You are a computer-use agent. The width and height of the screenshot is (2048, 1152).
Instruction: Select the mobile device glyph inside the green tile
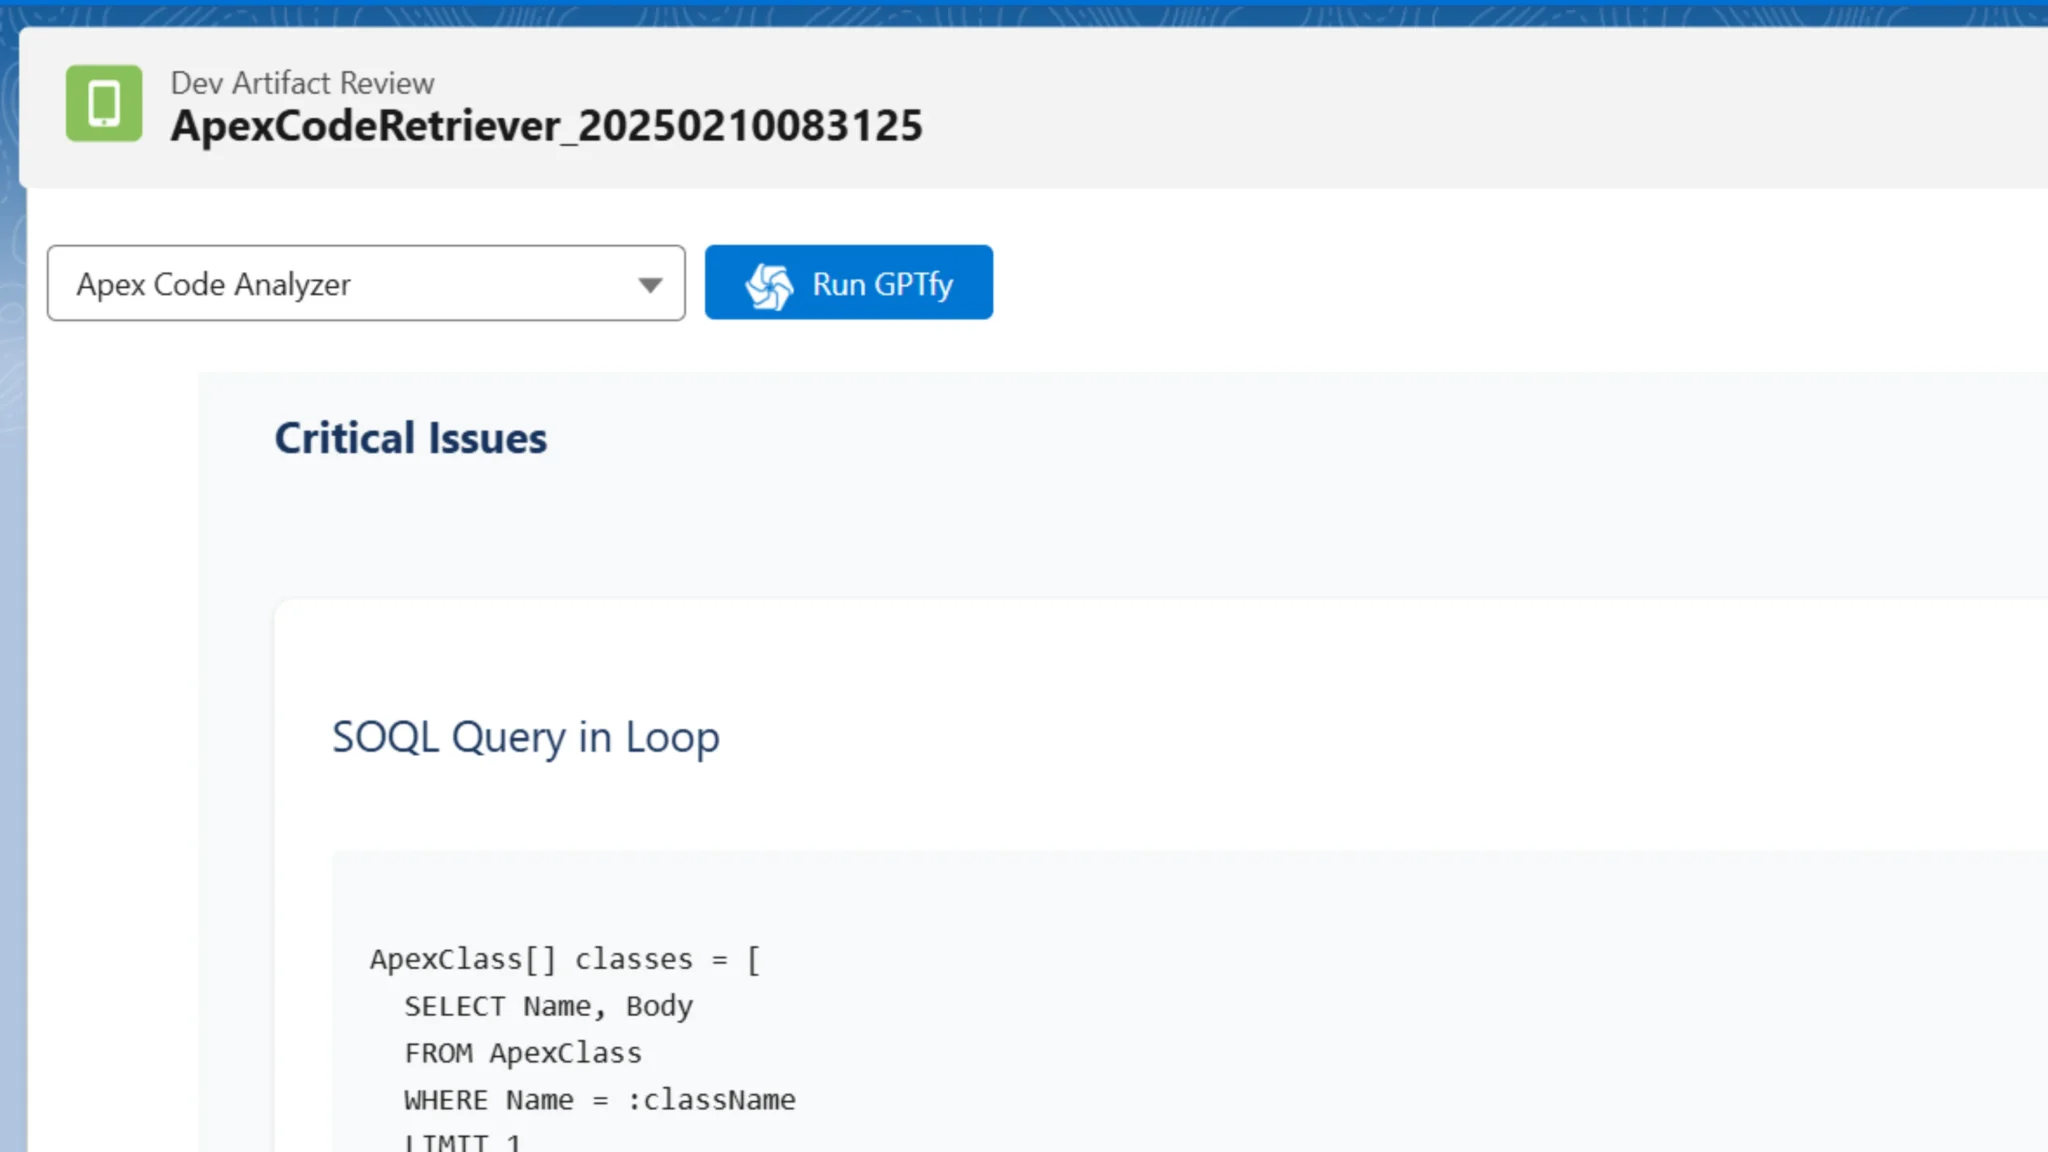point(103,101)
